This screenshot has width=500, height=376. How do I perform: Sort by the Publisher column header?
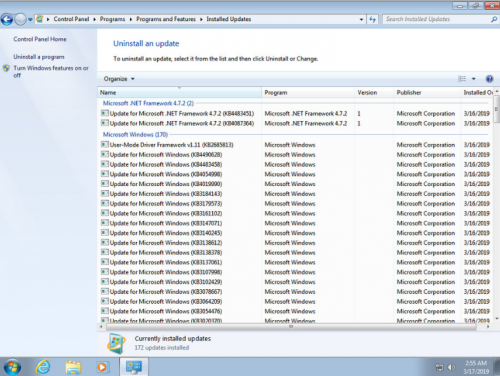pos(427,92)
